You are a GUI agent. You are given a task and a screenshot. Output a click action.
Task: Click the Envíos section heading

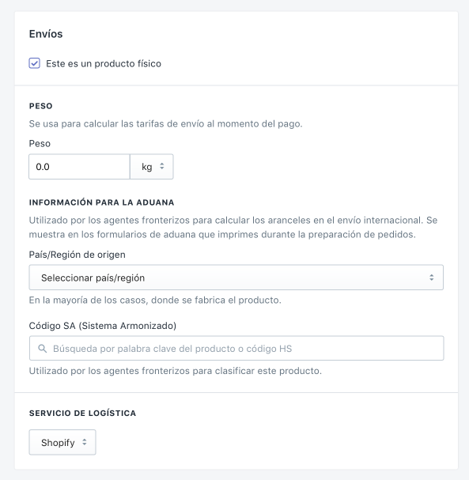(x=46, y=34)
